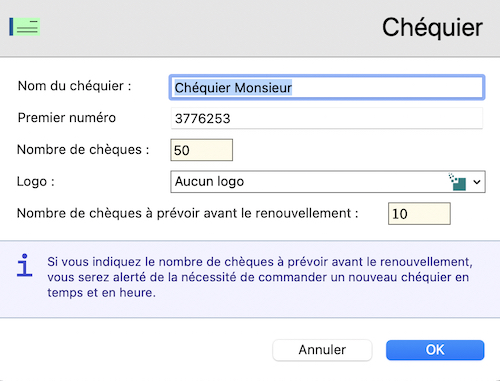This screenshot has width=500, height=381.
Task: Click the Premier numéro label
Action: [67, 118]
